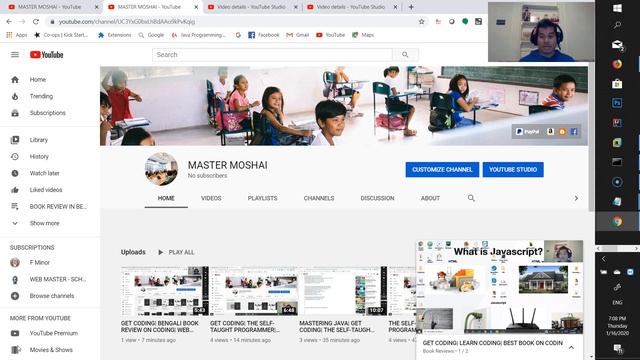Click the channel search icon in tabs row
640x360 pixels.
[x=471, y=198]
